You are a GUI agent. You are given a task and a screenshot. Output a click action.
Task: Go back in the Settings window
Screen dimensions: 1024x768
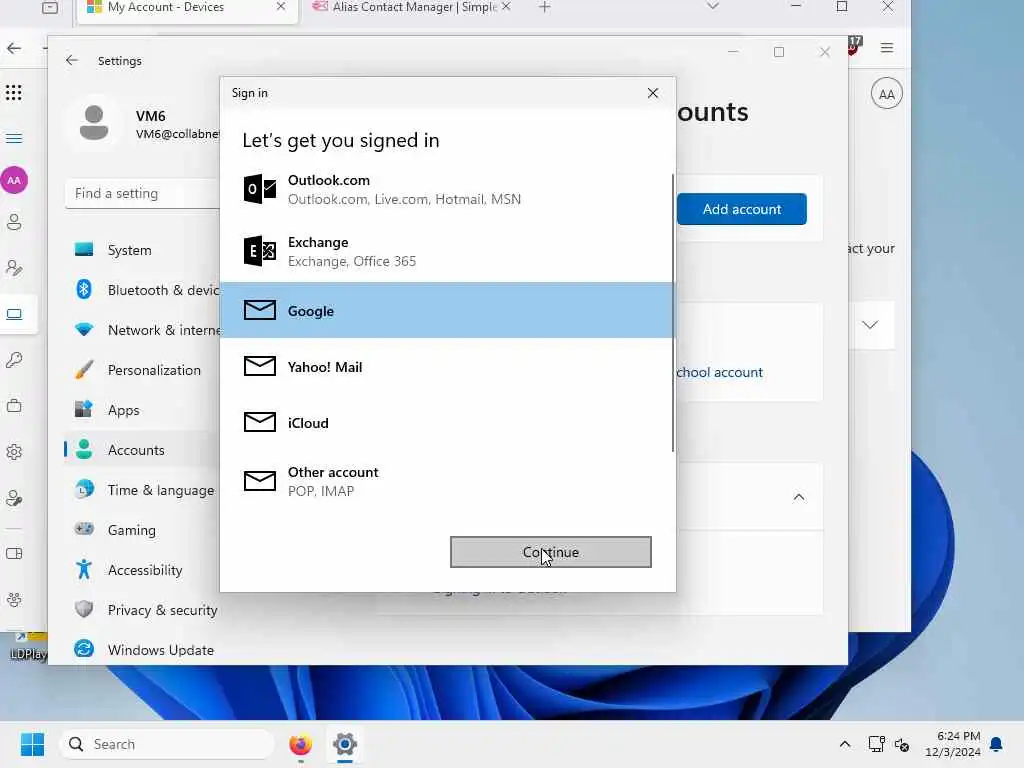point(72,60)
